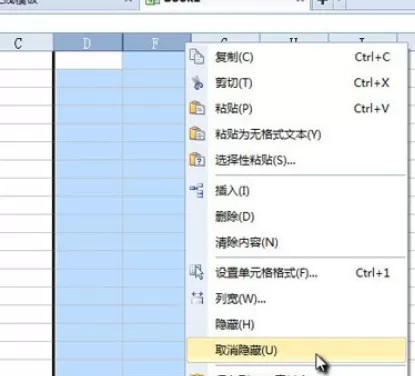Click the active white cell in column D

[x=88, y=60]
